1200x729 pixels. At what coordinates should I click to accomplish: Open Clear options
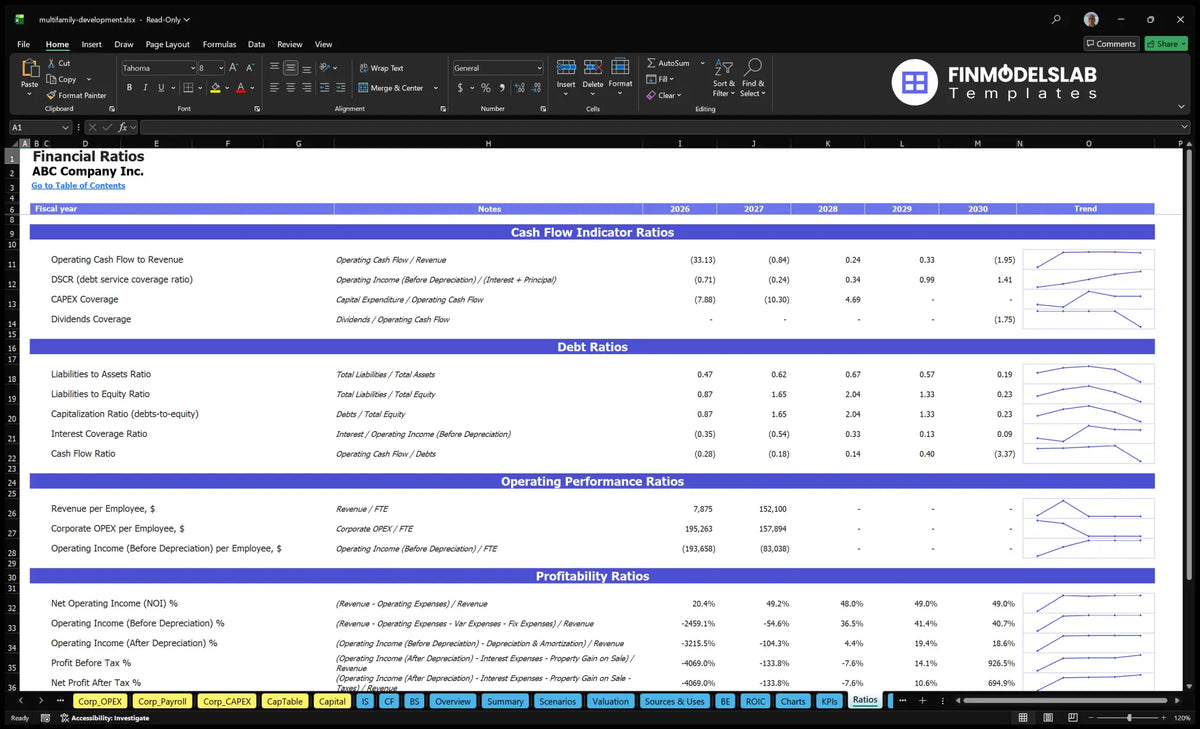664,95
